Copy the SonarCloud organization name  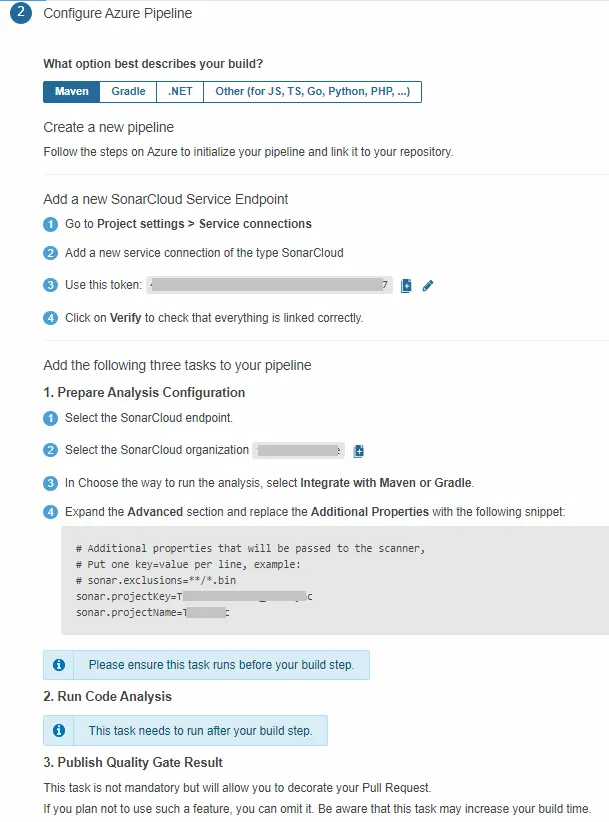[x=359, y=451]
